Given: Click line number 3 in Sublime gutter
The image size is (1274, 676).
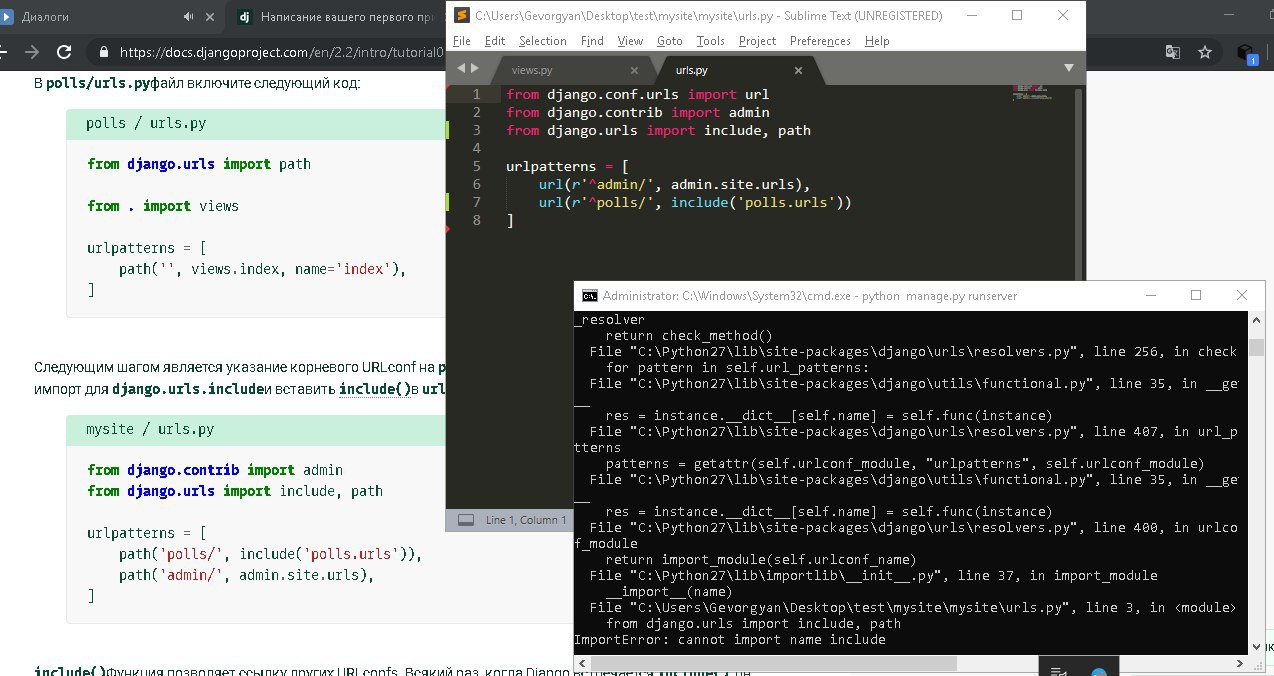Looking at the screenshot, I should click(477, 130).
